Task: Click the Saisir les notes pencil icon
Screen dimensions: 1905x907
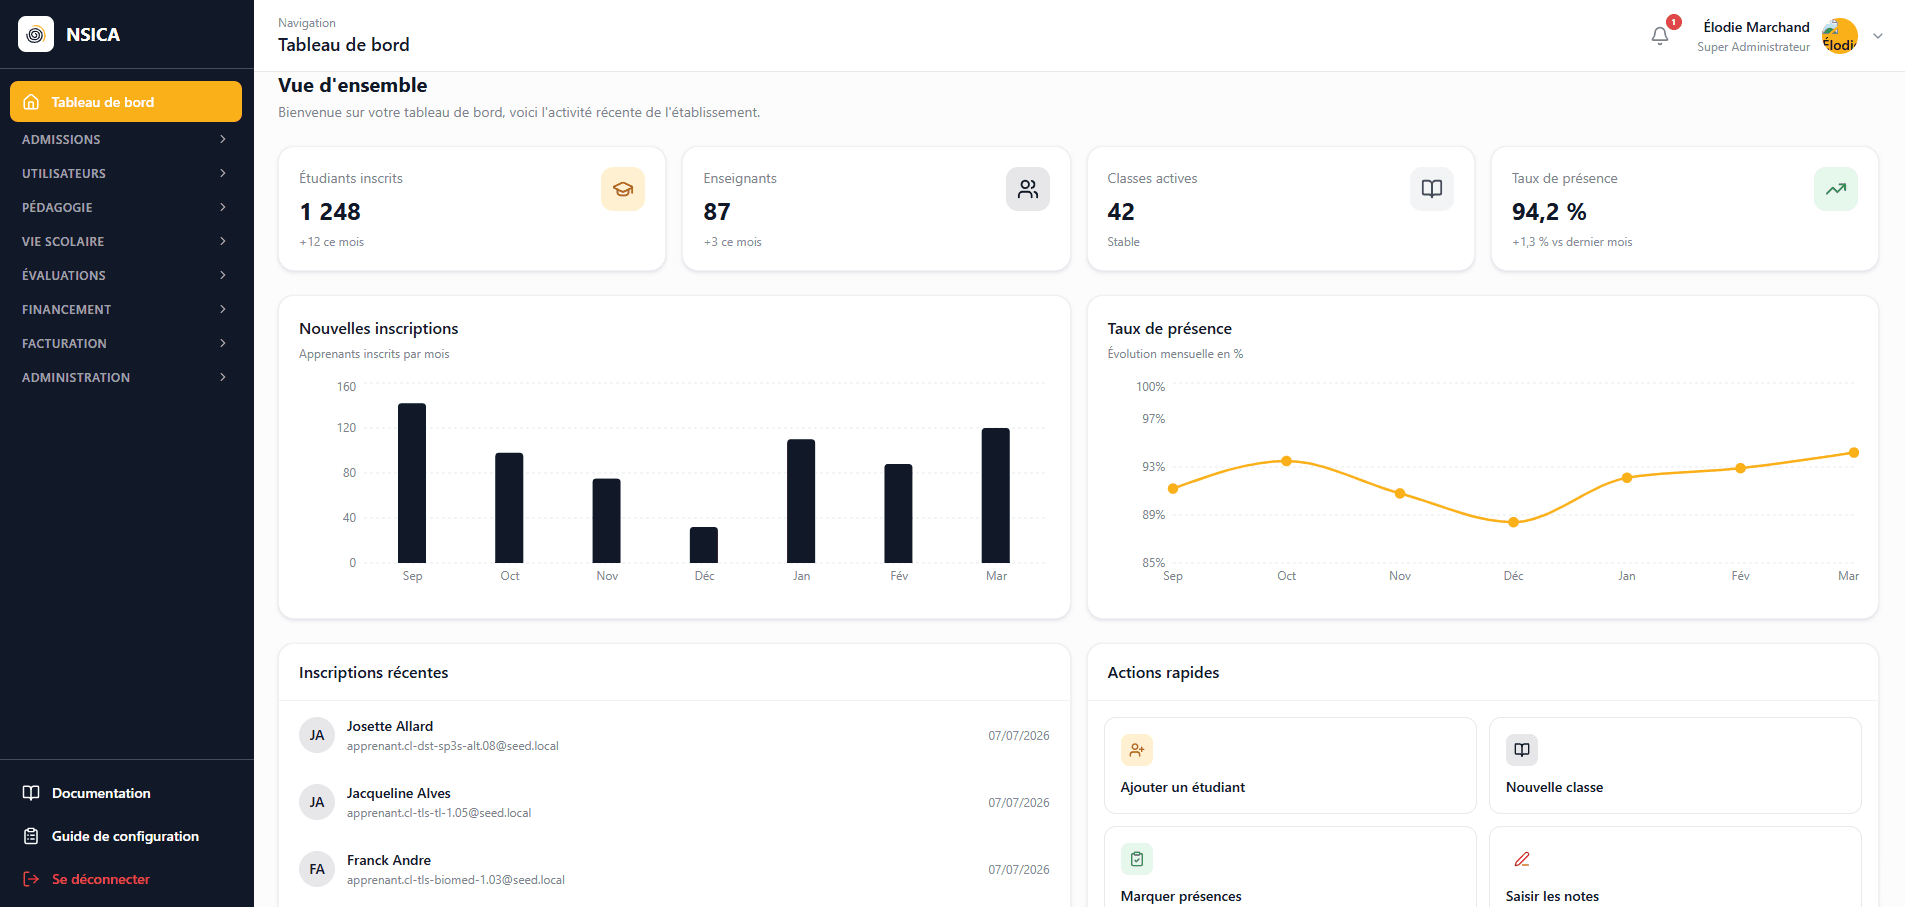Action: (x=1522, y=859)
